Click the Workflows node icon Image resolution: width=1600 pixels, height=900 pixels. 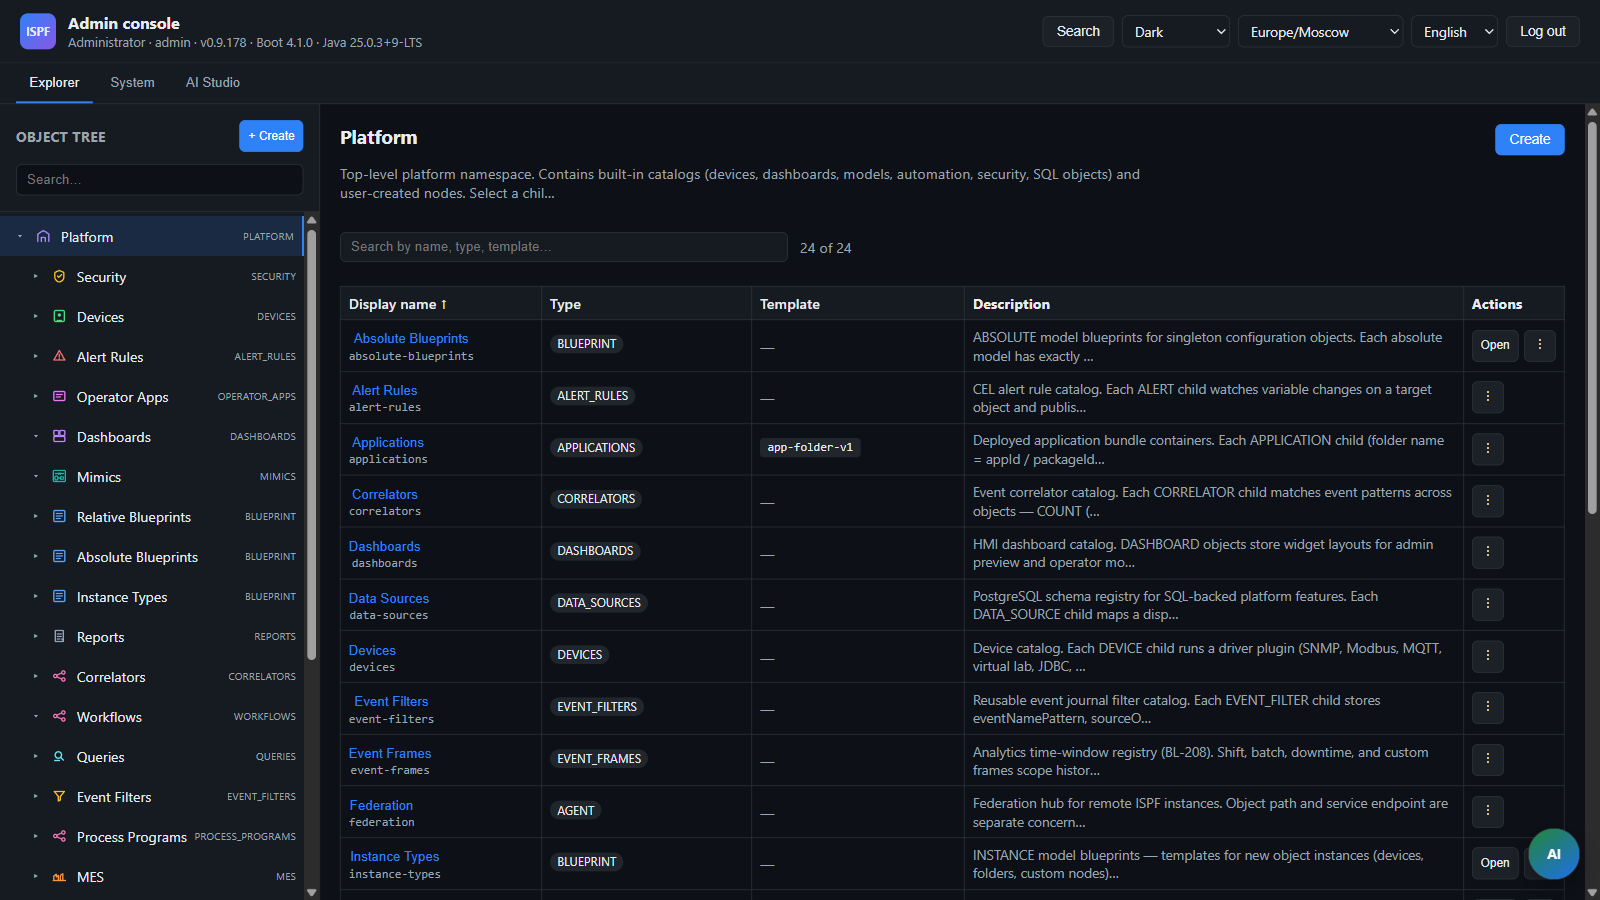pos(59,717)
